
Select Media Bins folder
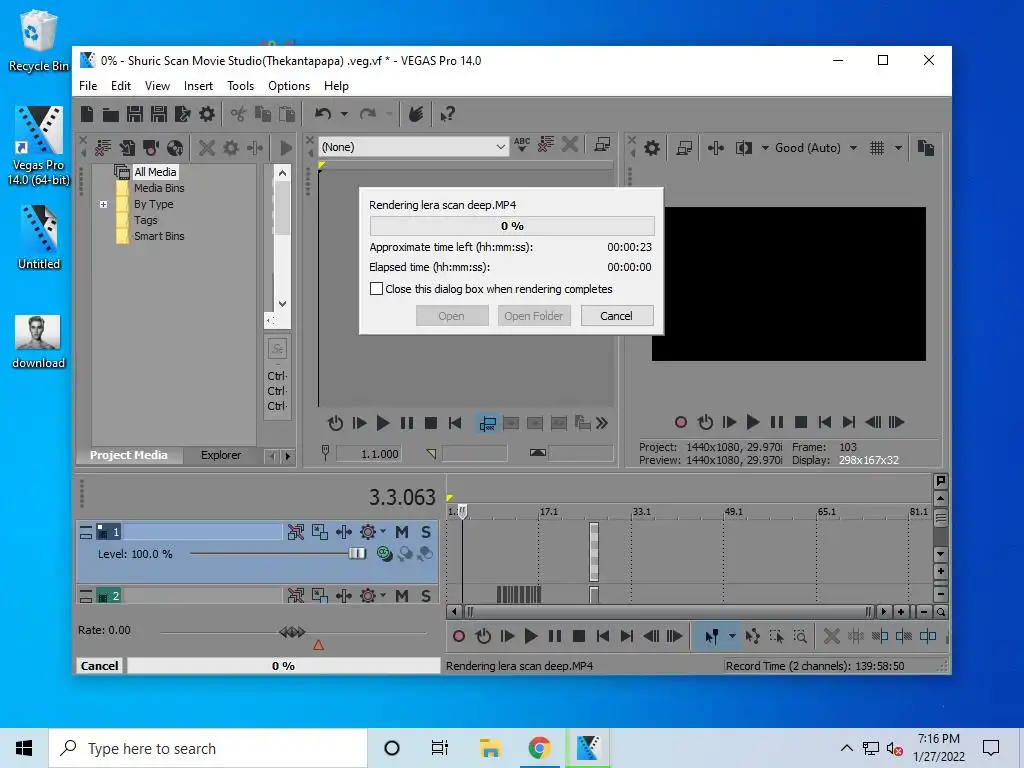coord(159,188)
